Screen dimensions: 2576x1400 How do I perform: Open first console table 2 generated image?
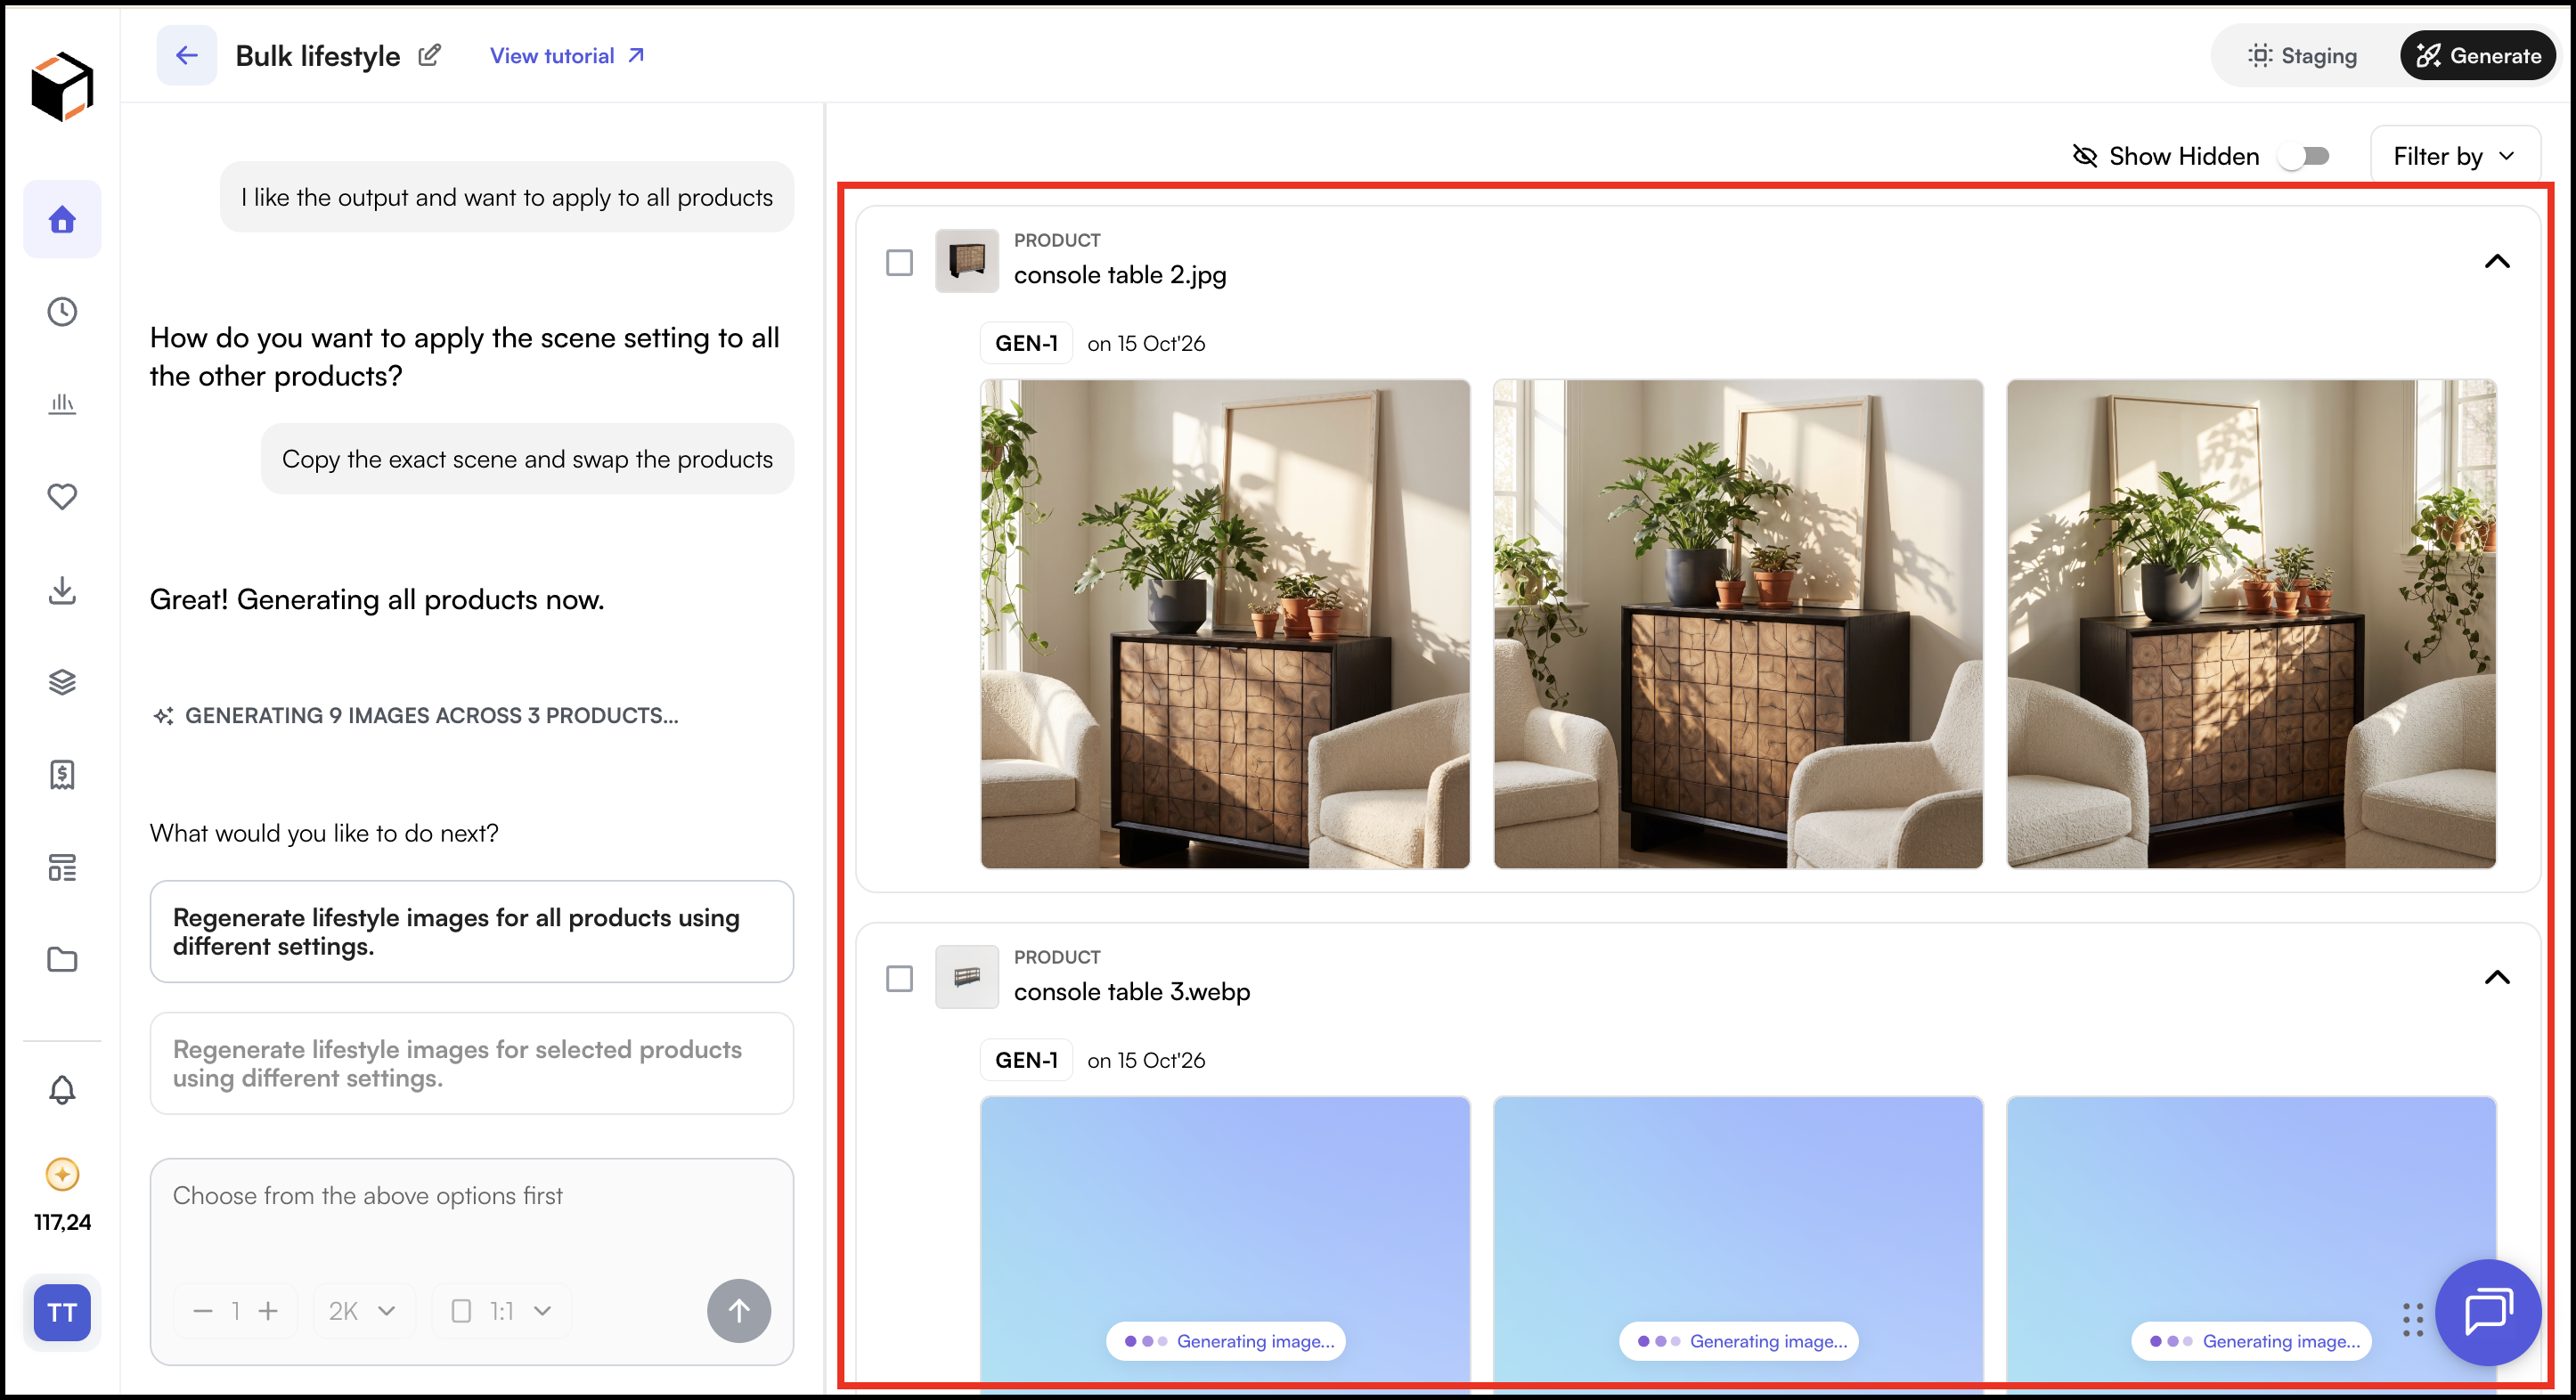(x=1224, y=623)
